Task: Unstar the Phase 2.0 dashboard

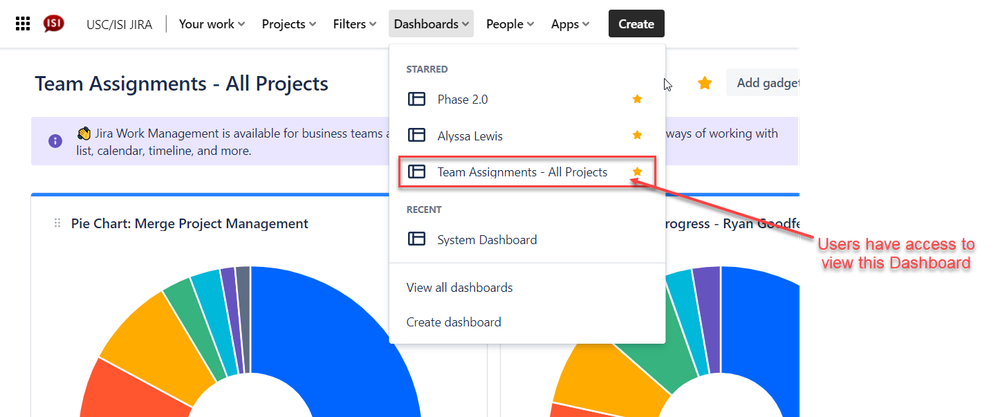Action: tap(637, 99)
